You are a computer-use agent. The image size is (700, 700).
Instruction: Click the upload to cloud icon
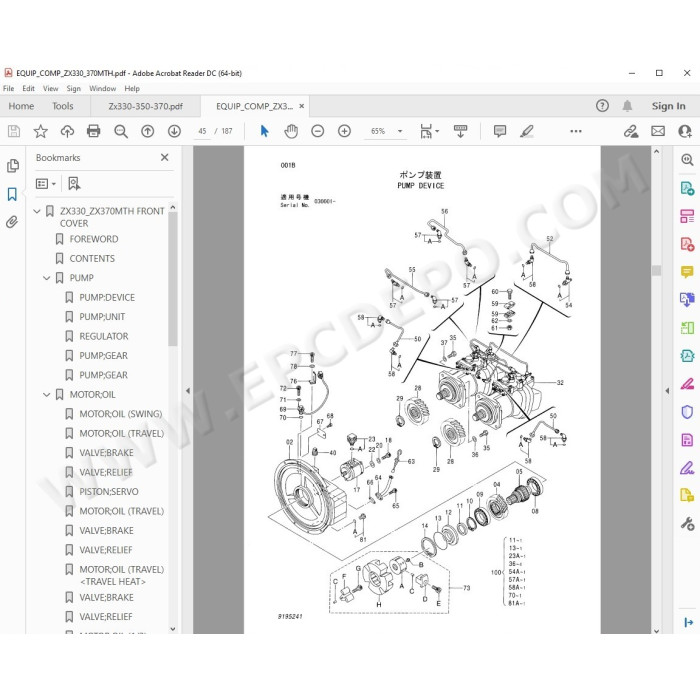(67, 131)
